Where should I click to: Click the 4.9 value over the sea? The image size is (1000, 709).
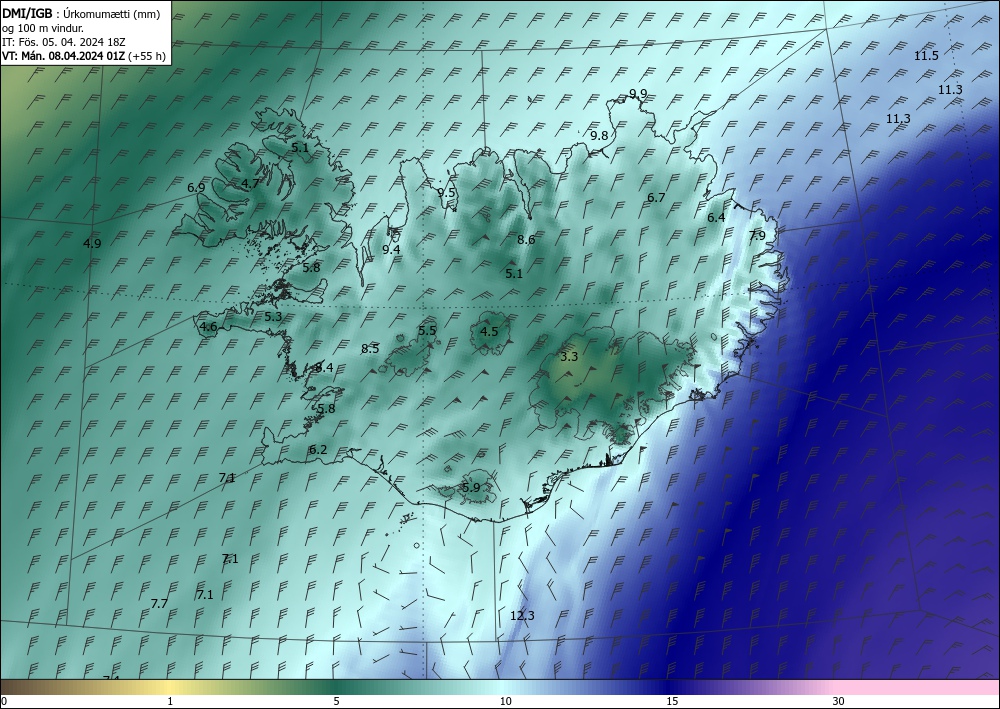pyautogui.click(x=92, y=243)
